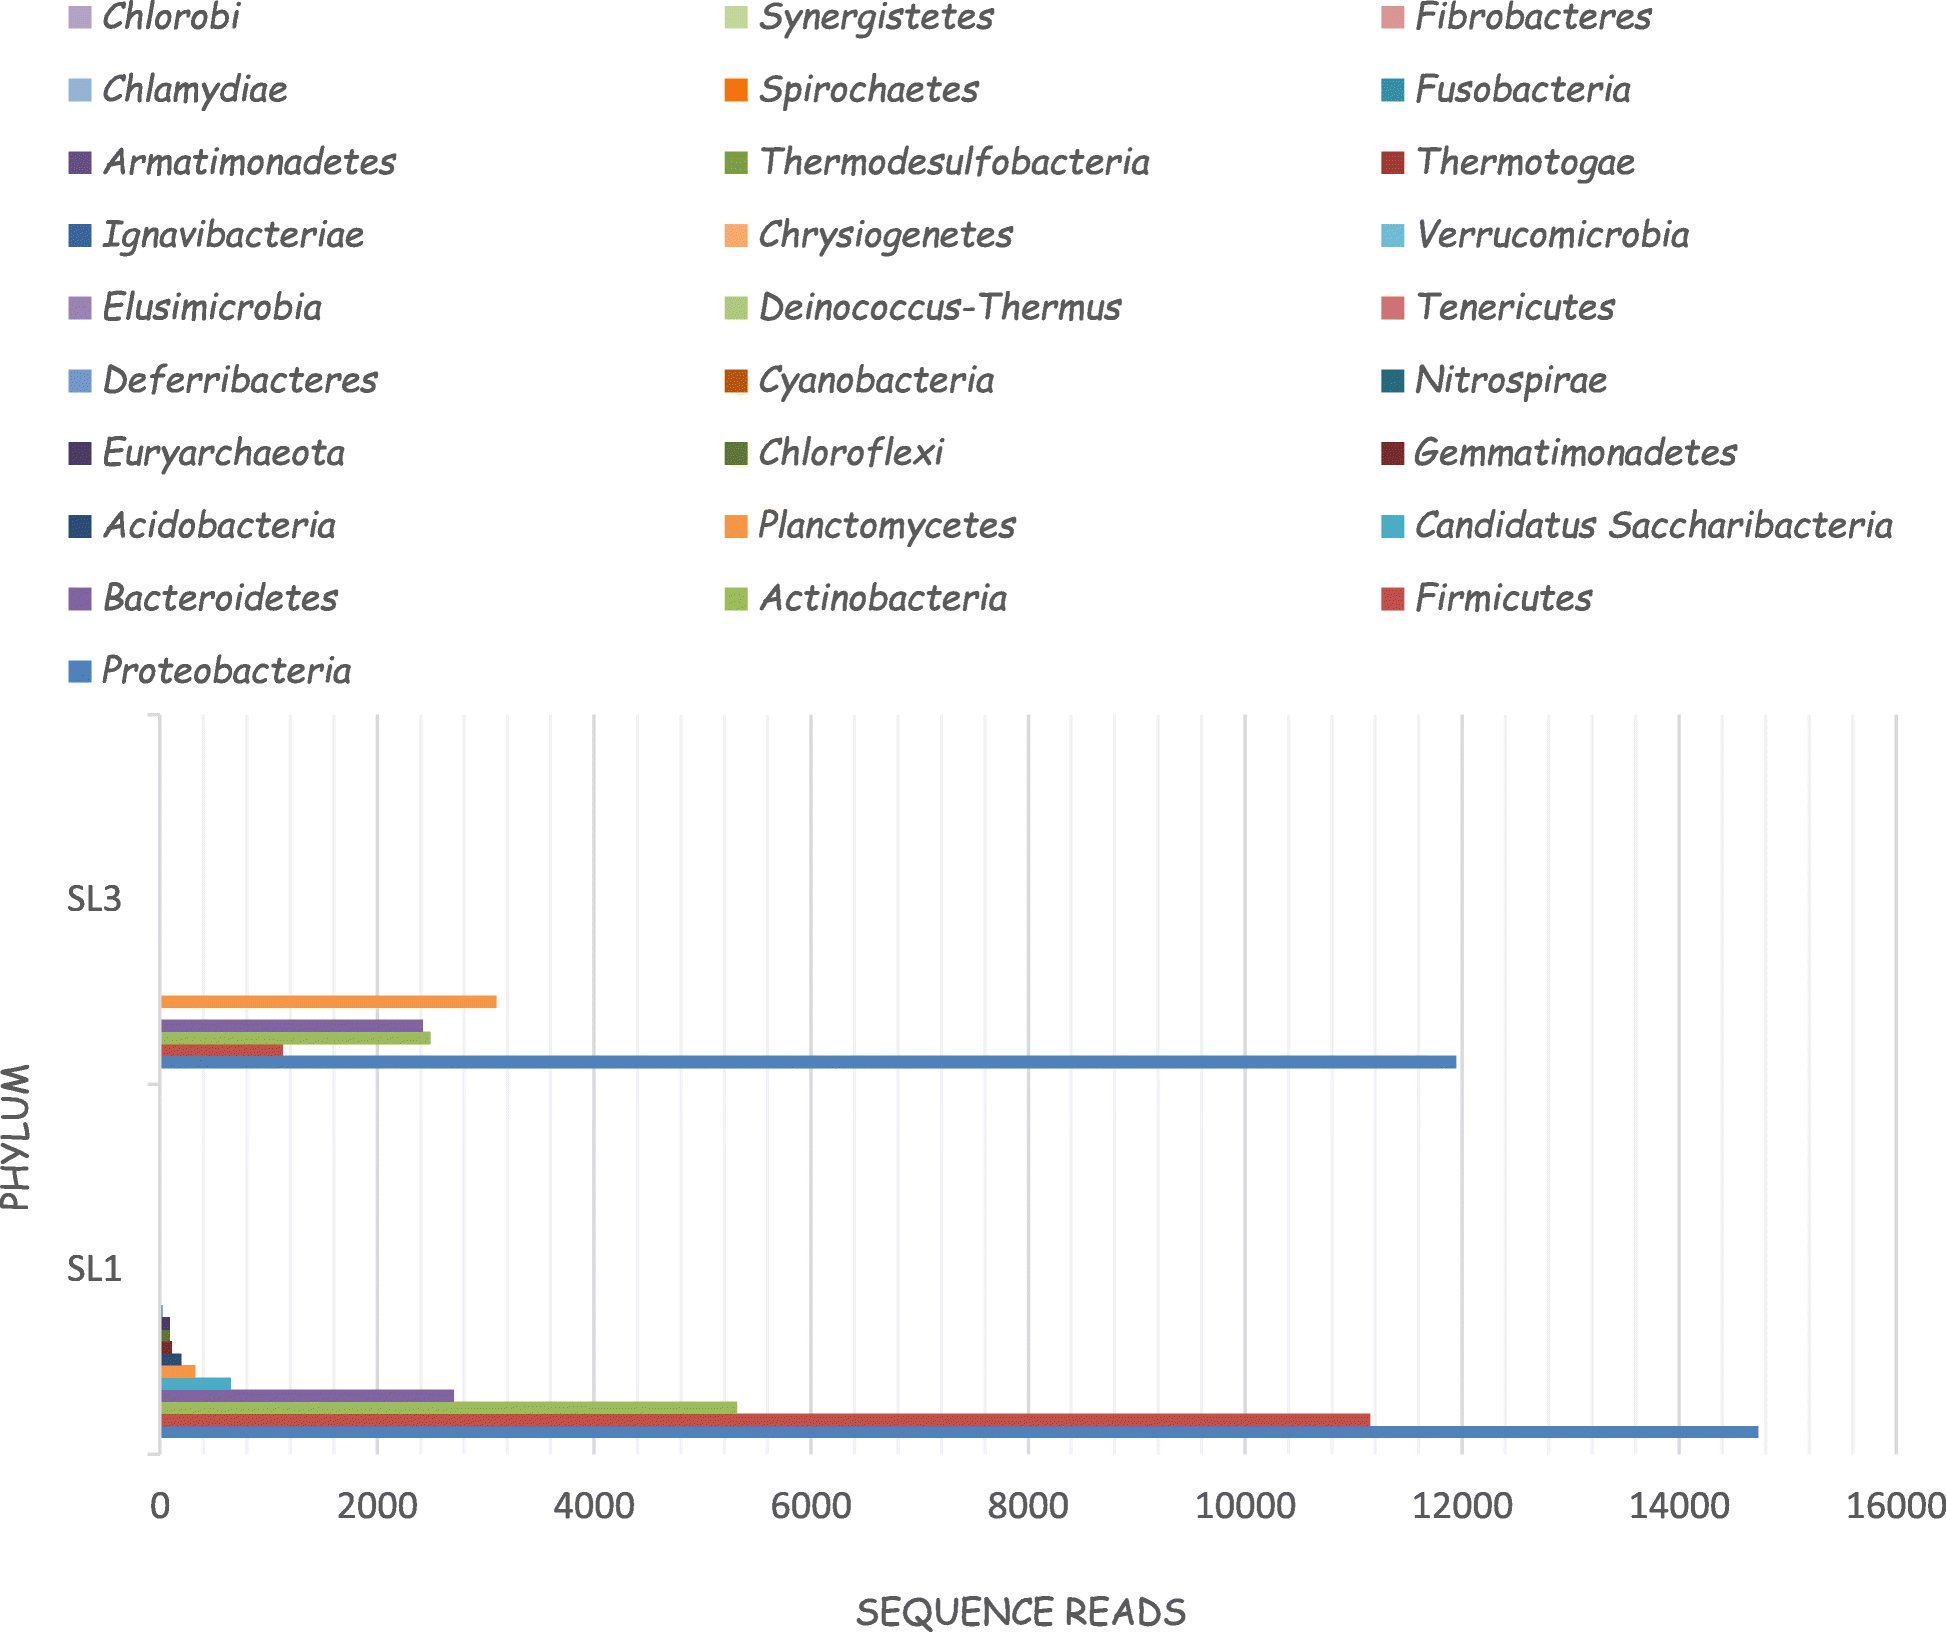Image resolution: width=1946 pixels, height=1632 pixels.
Task: Click the Proteobacteria blue legend swatch
Action: click(80, 671)
